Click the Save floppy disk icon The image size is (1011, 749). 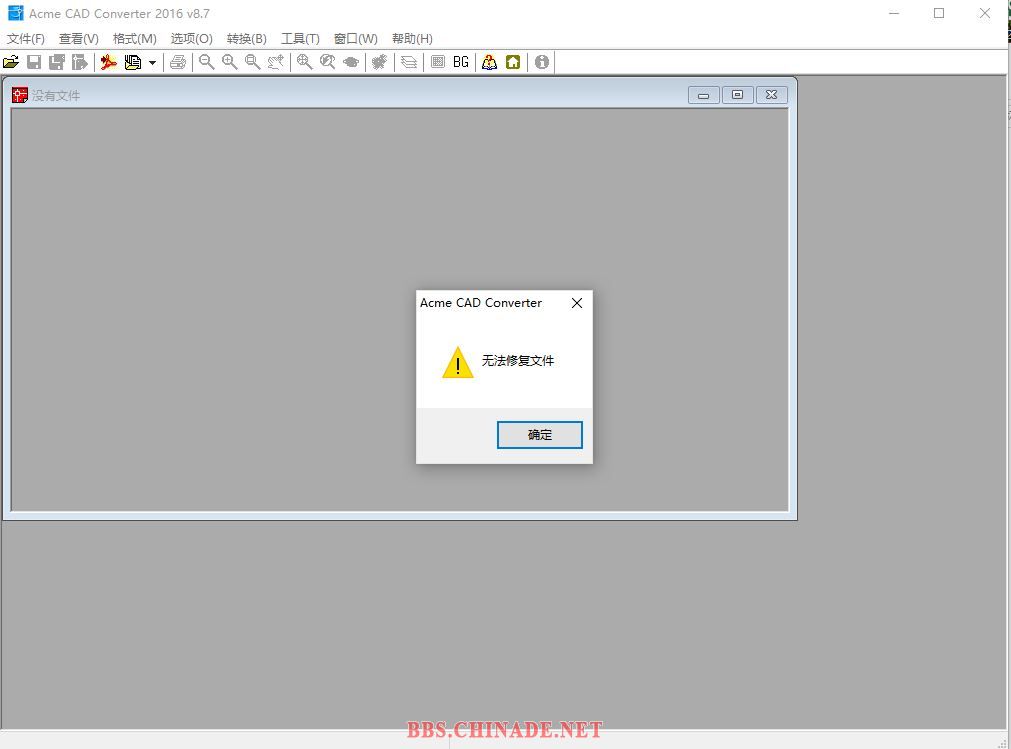[34, 62]
